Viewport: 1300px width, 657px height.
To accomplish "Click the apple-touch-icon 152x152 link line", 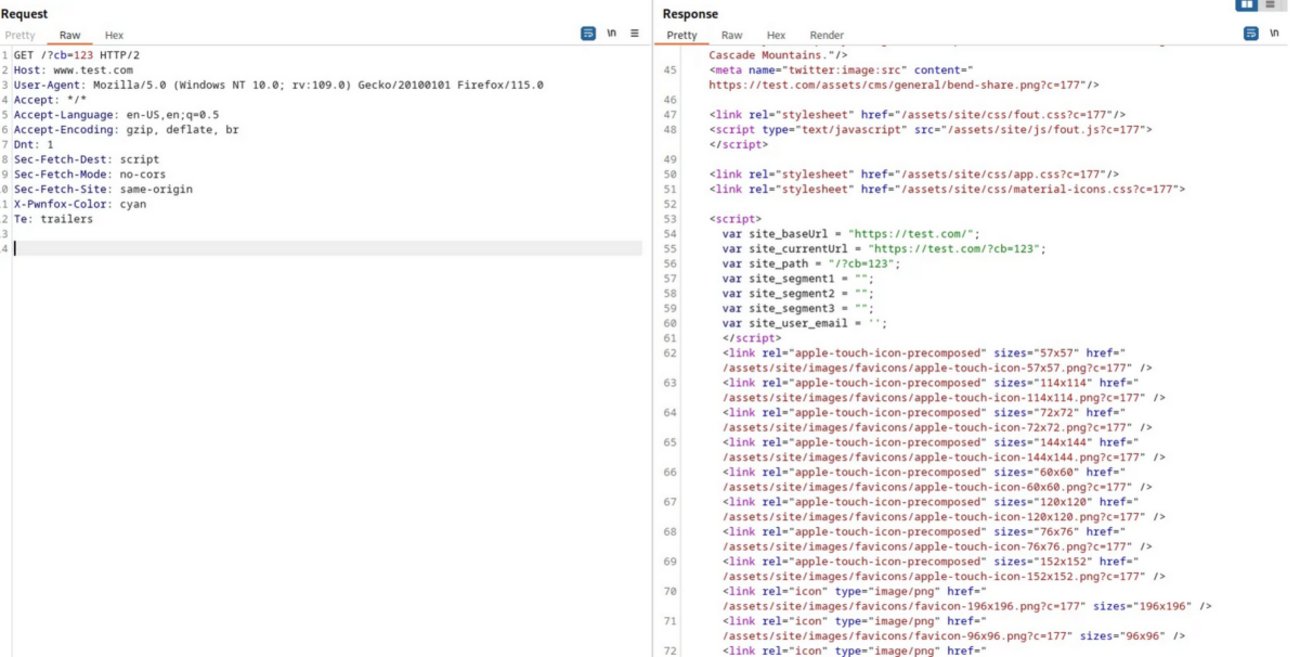I will (931, 562).
